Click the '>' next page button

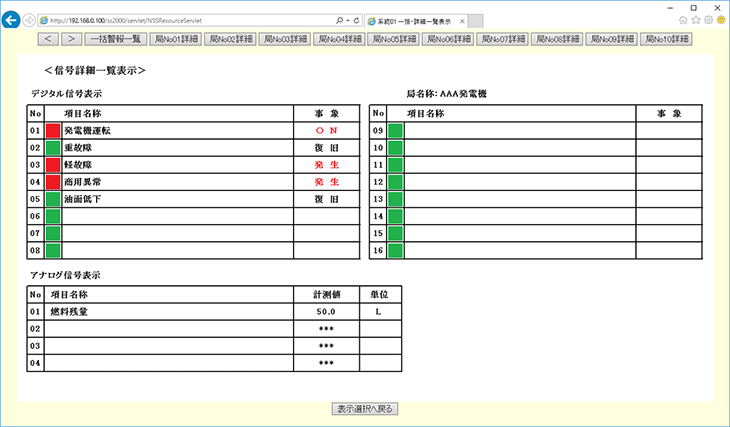(x=71, y=39)
